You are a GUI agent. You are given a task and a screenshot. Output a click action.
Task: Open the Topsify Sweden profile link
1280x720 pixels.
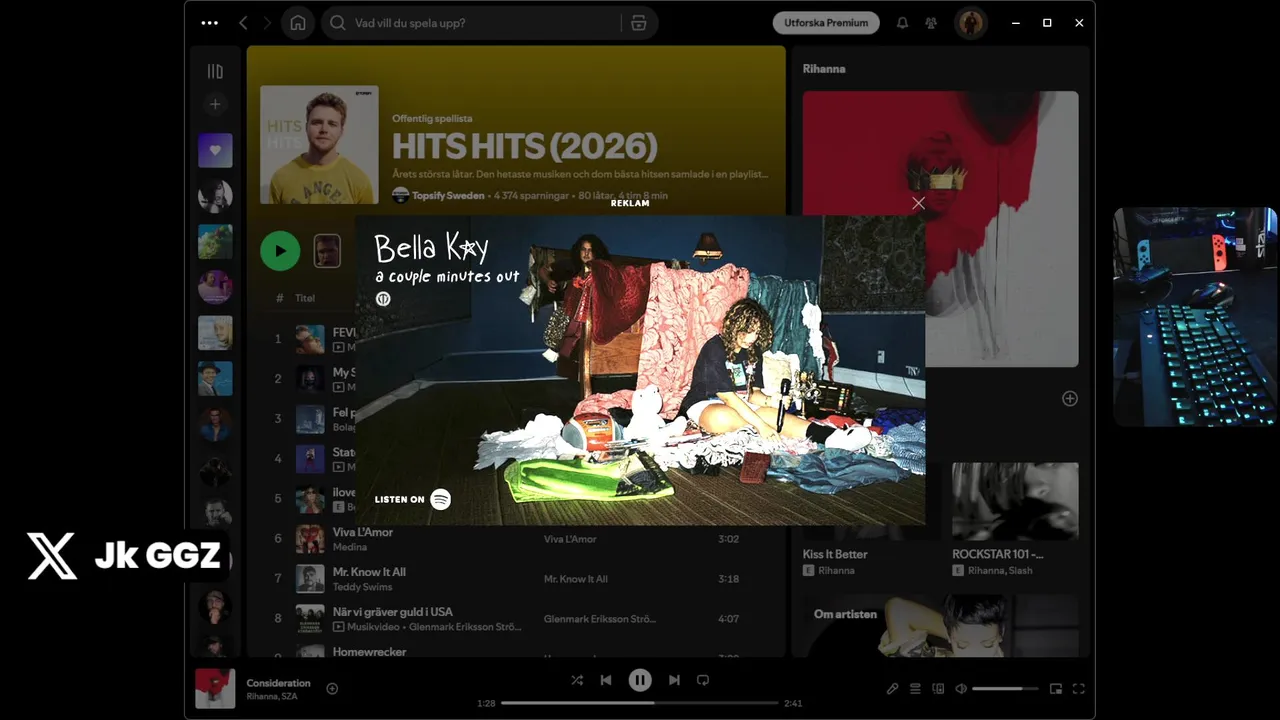pyautogui.click(x=448, y=196)
